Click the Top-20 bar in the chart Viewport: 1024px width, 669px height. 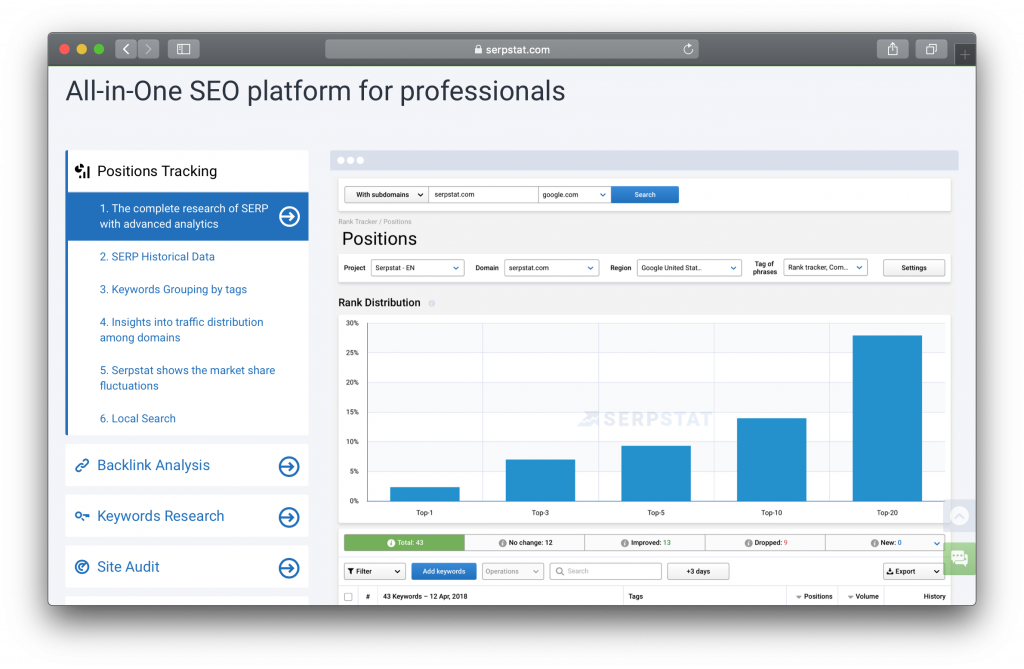pyautogui.click(x=887, y=418)
